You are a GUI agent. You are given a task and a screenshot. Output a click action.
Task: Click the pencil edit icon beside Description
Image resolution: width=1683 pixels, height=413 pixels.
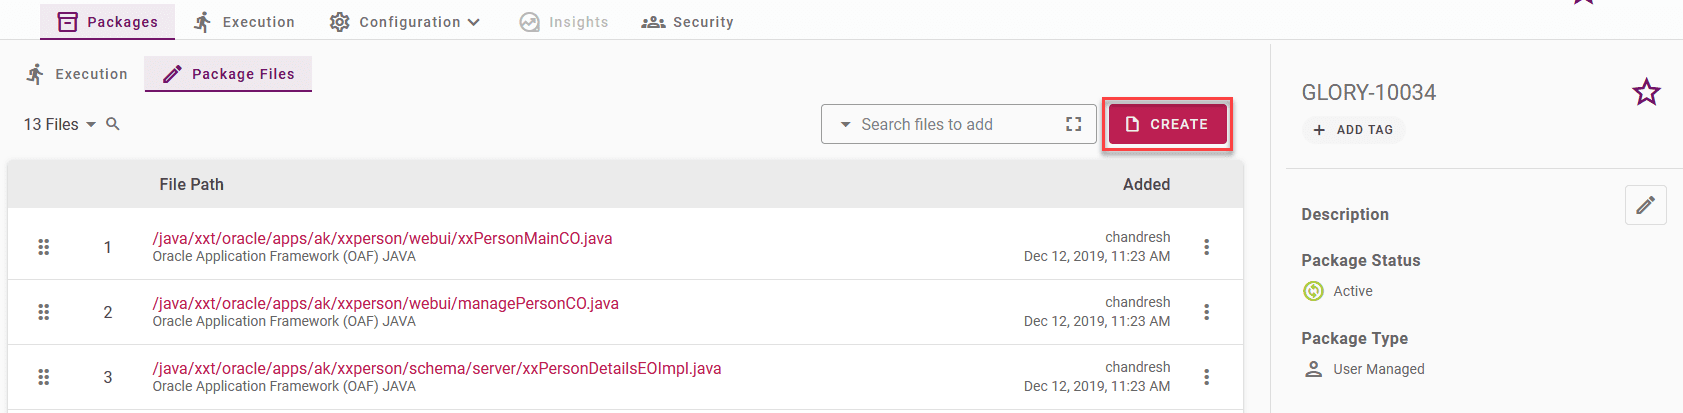coord(1645,205)
